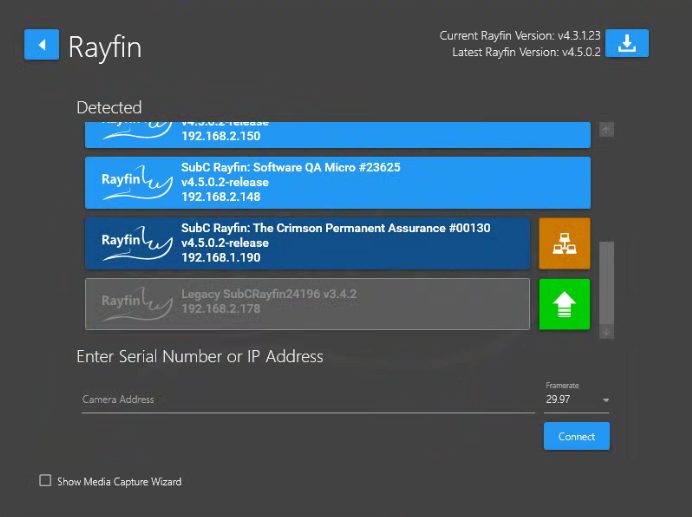This screenshot has height=517, width=692.
Task: Select The Crimson Permanent Assurance #00130 camera
Action: 308,243
